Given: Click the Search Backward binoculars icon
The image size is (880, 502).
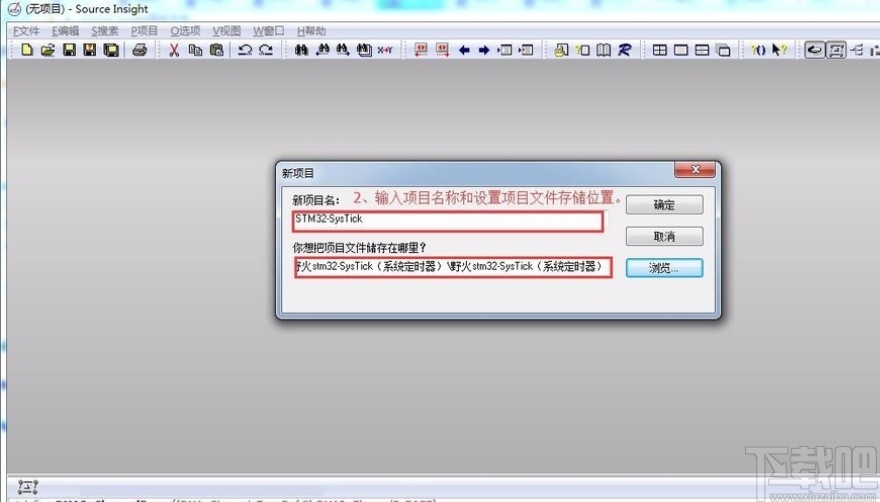Looking at the screenshot, I should coord(322,50).
